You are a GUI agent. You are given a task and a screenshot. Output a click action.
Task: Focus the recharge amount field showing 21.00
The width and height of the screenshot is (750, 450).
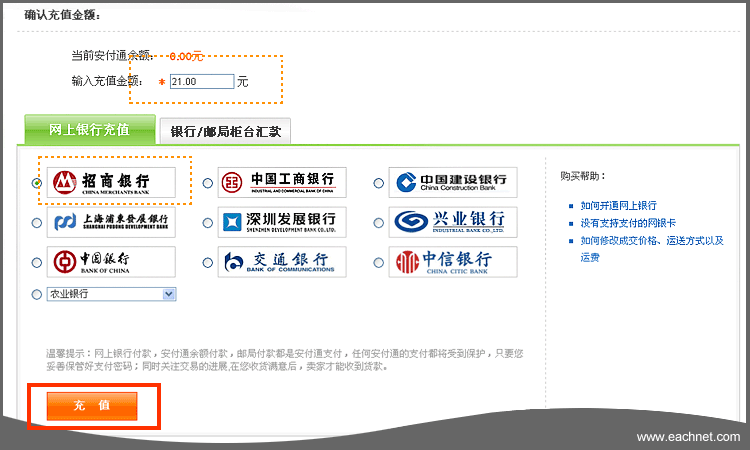tap(202, 81)
